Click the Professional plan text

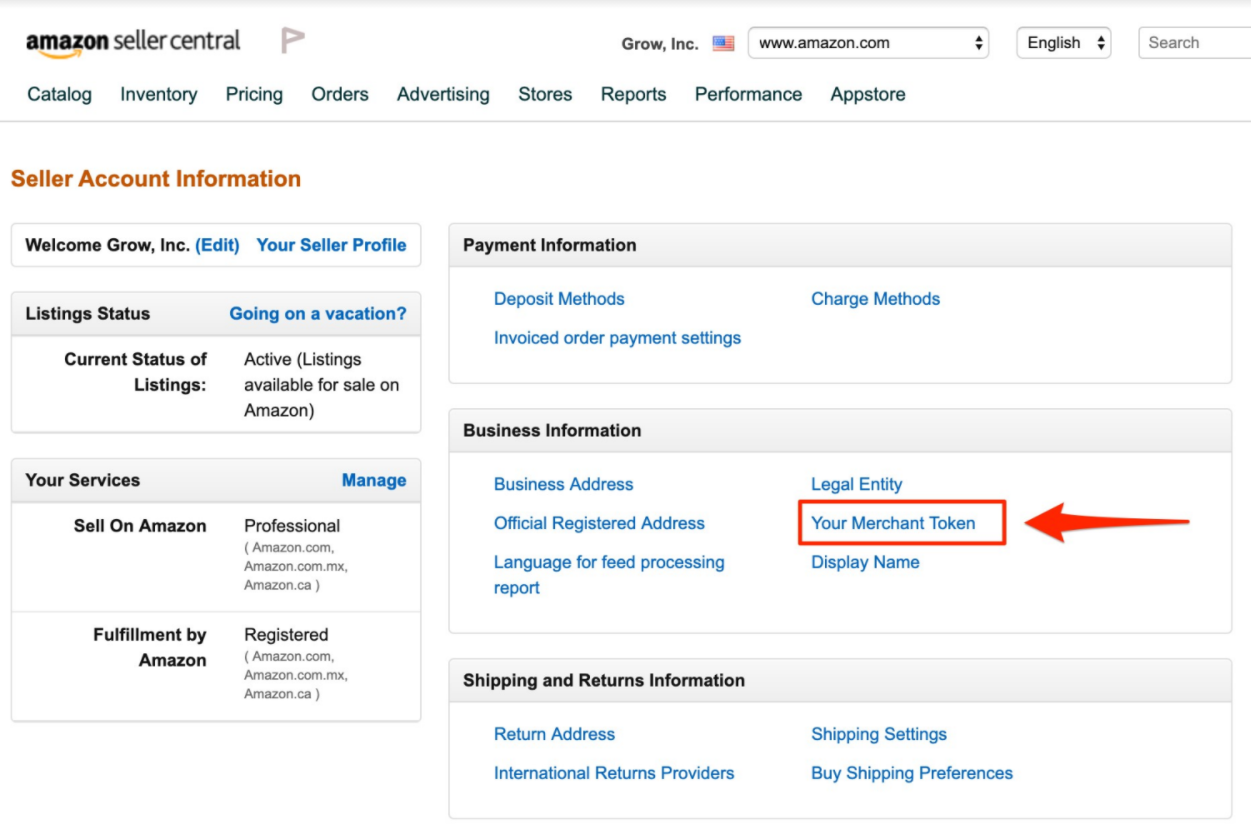click(292, 526)
